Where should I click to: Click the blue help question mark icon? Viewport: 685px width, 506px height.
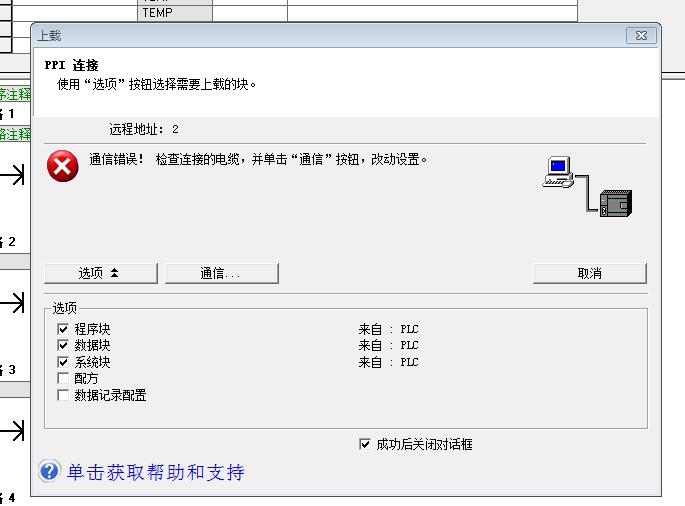point(50,471)
